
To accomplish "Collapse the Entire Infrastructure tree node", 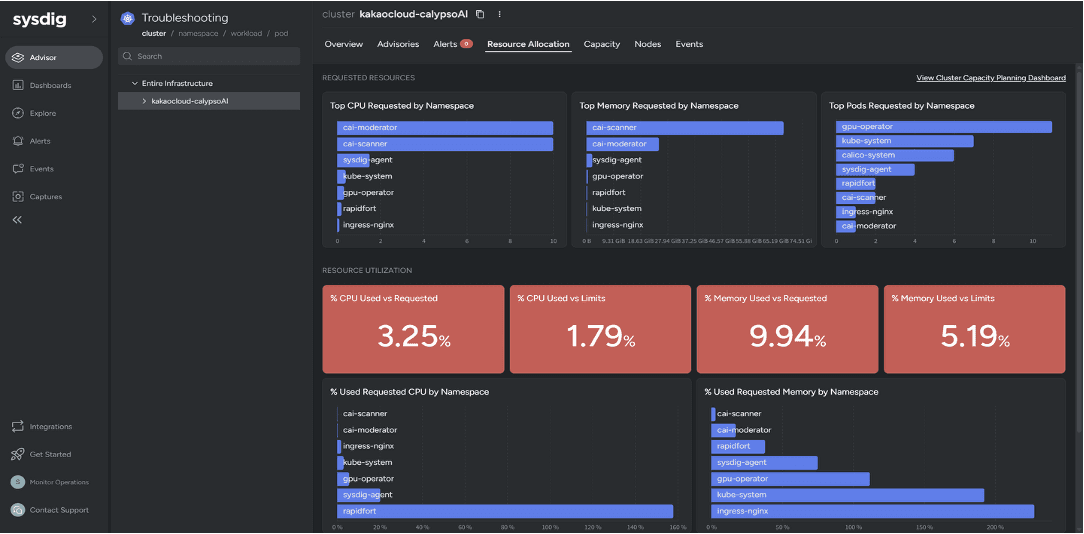I will coord(135,83).
